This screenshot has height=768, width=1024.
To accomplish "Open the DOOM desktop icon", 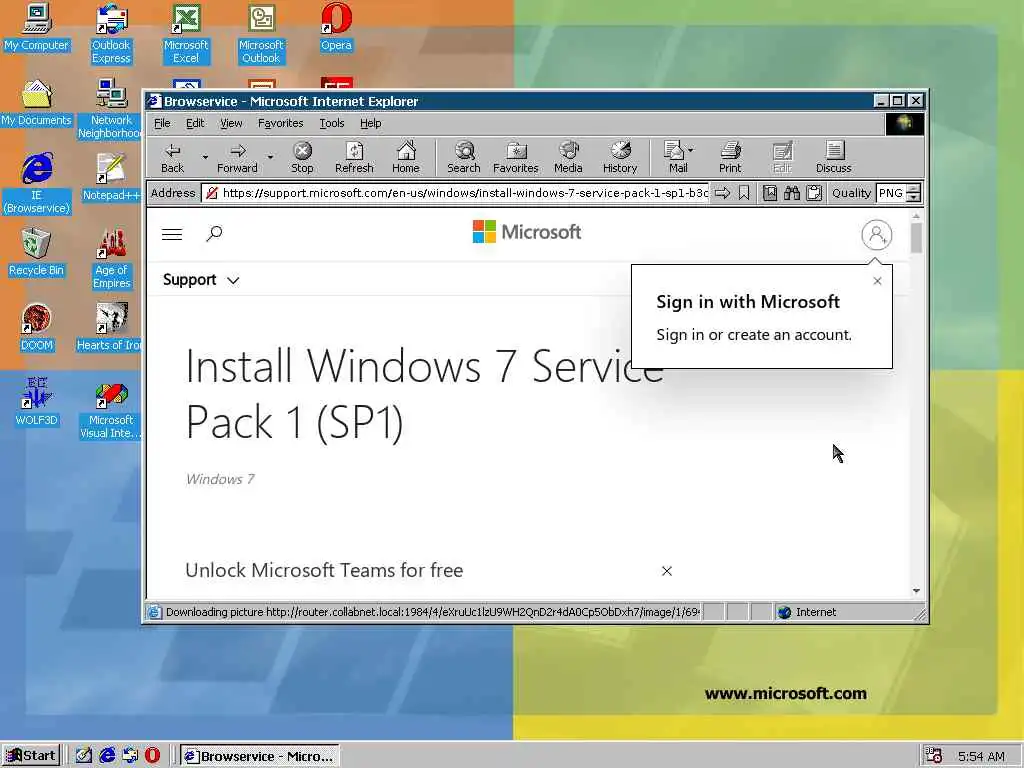I will point(37,327).
